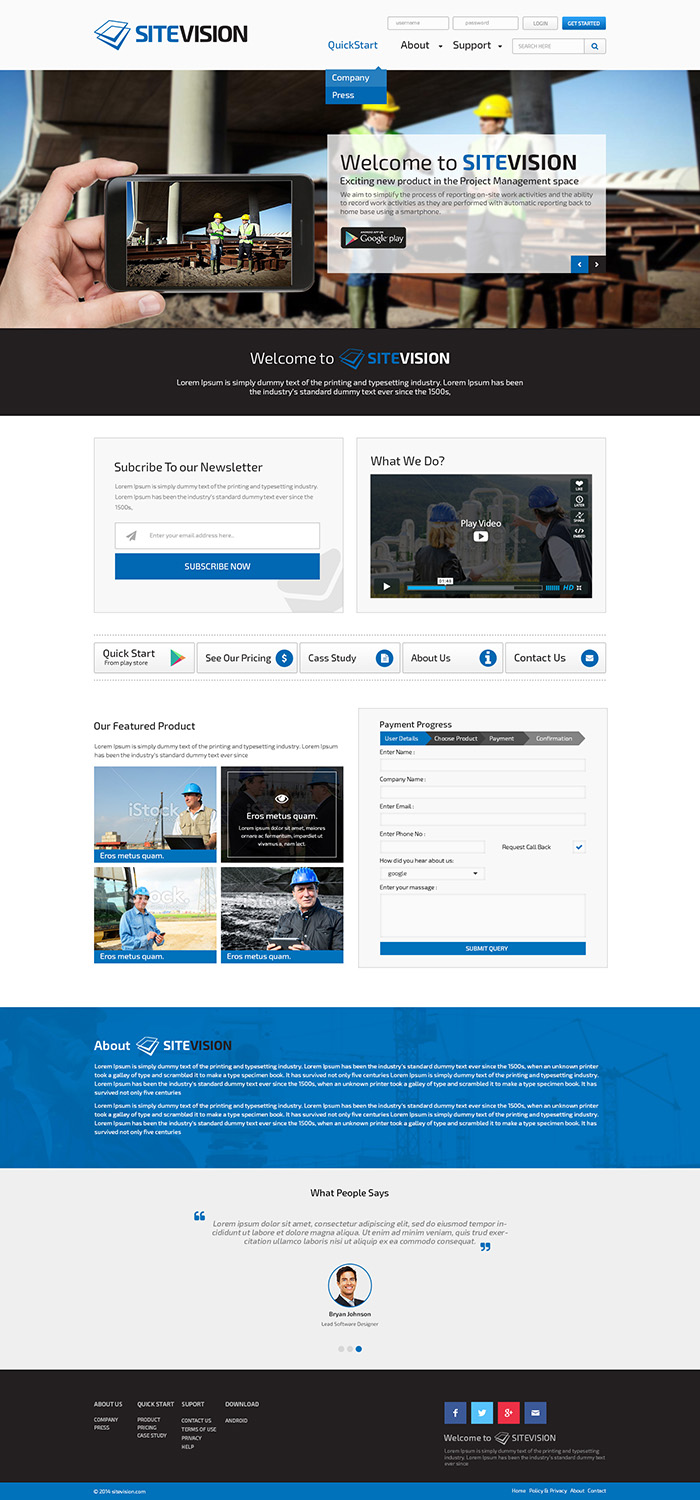Click the Enter Phone No input field

click(432, 847)
